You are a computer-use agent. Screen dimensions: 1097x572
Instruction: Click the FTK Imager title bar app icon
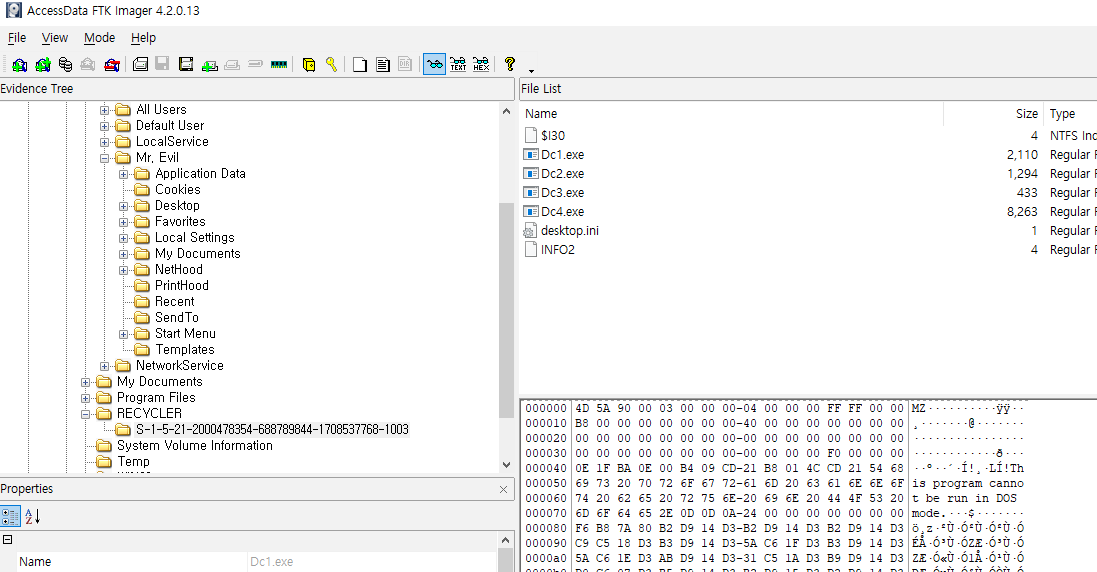13,10
